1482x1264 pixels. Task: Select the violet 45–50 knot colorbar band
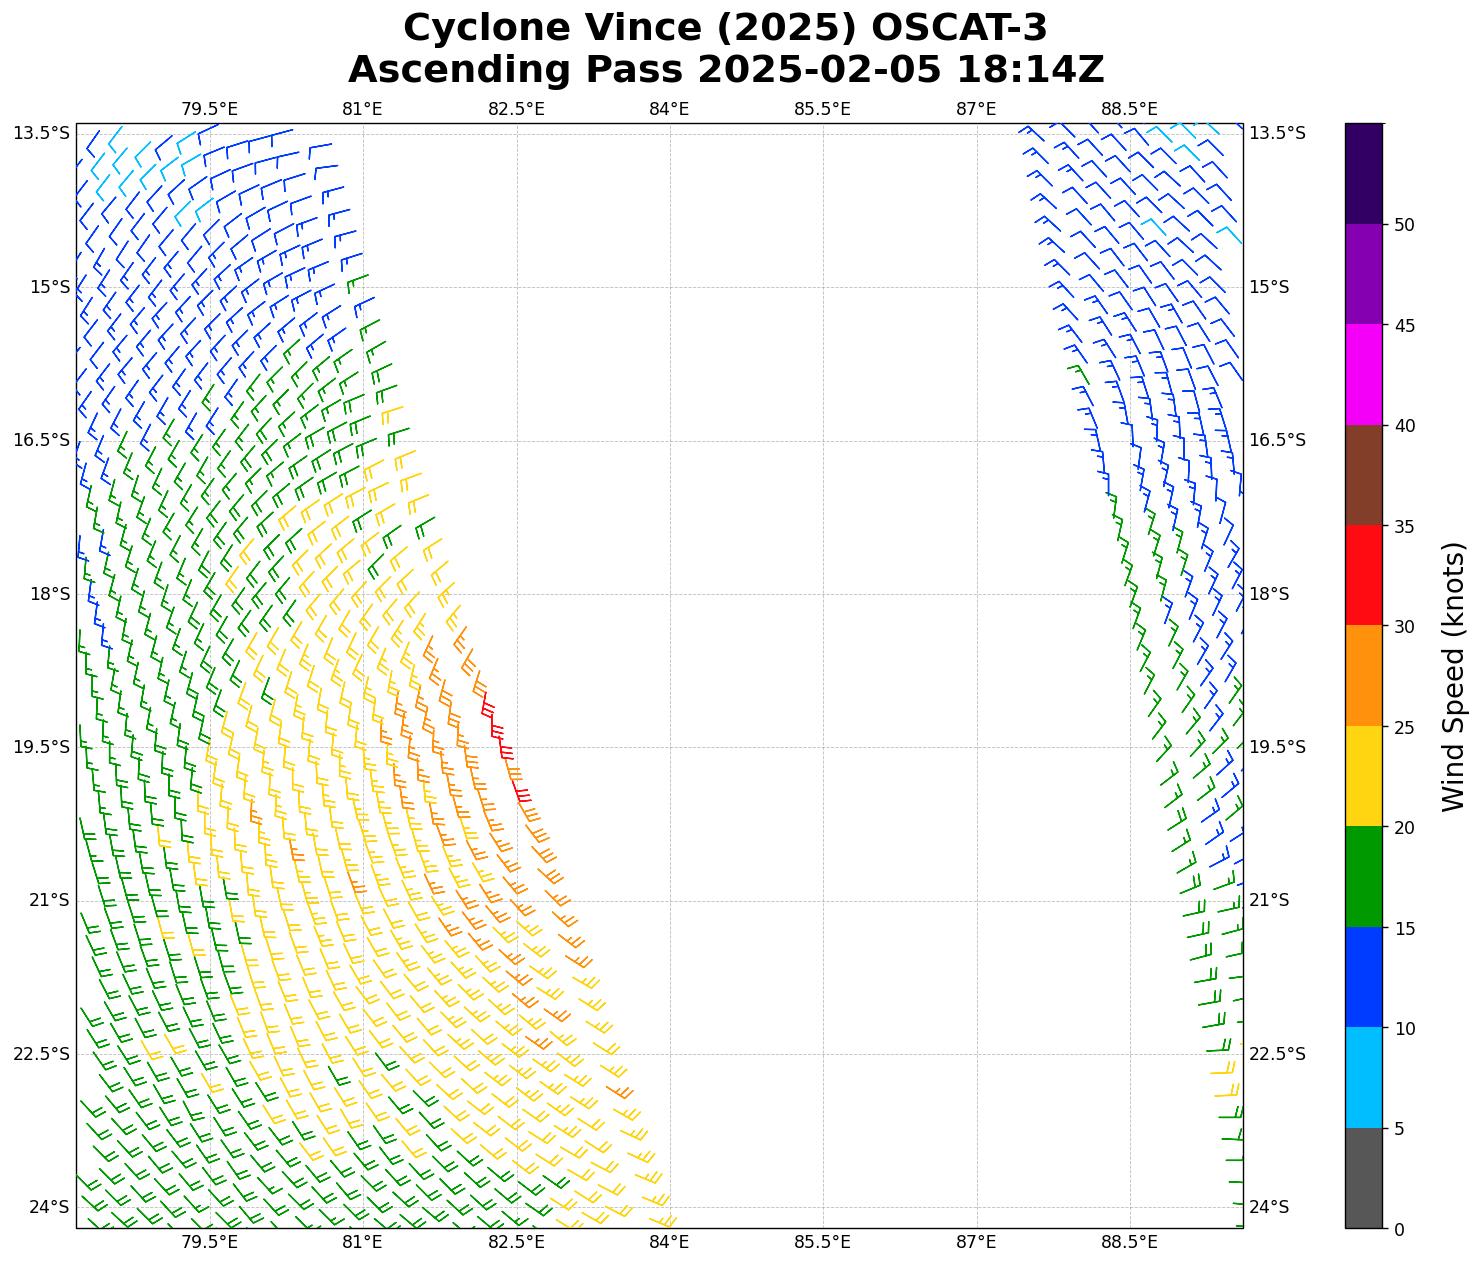(x=1363, y=274)
